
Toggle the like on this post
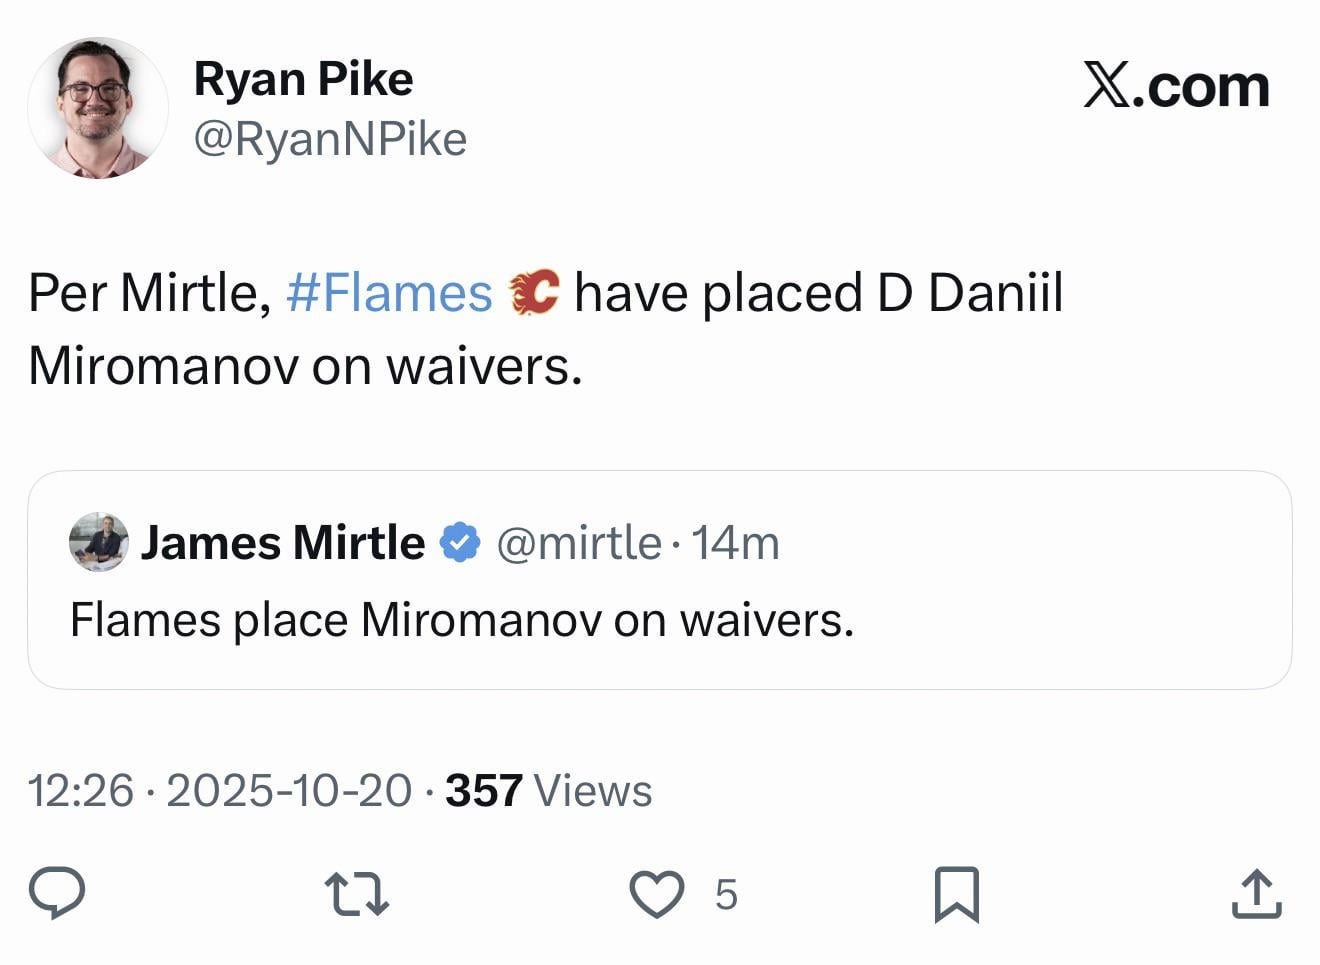659,893
